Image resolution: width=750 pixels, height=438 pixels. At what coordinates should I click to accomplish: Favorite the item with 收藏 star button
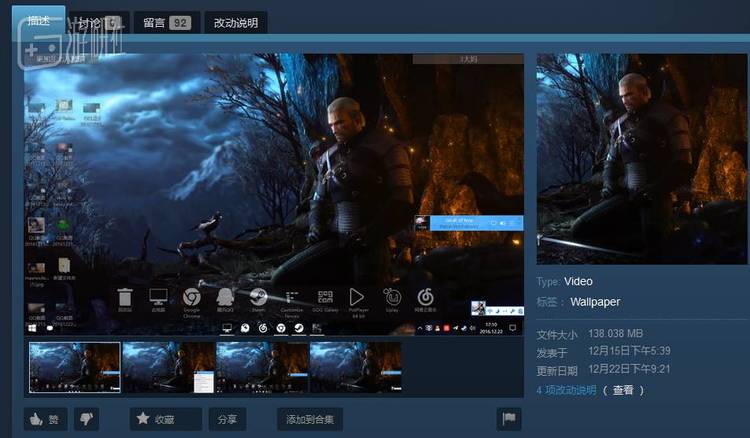click(164, 419)
